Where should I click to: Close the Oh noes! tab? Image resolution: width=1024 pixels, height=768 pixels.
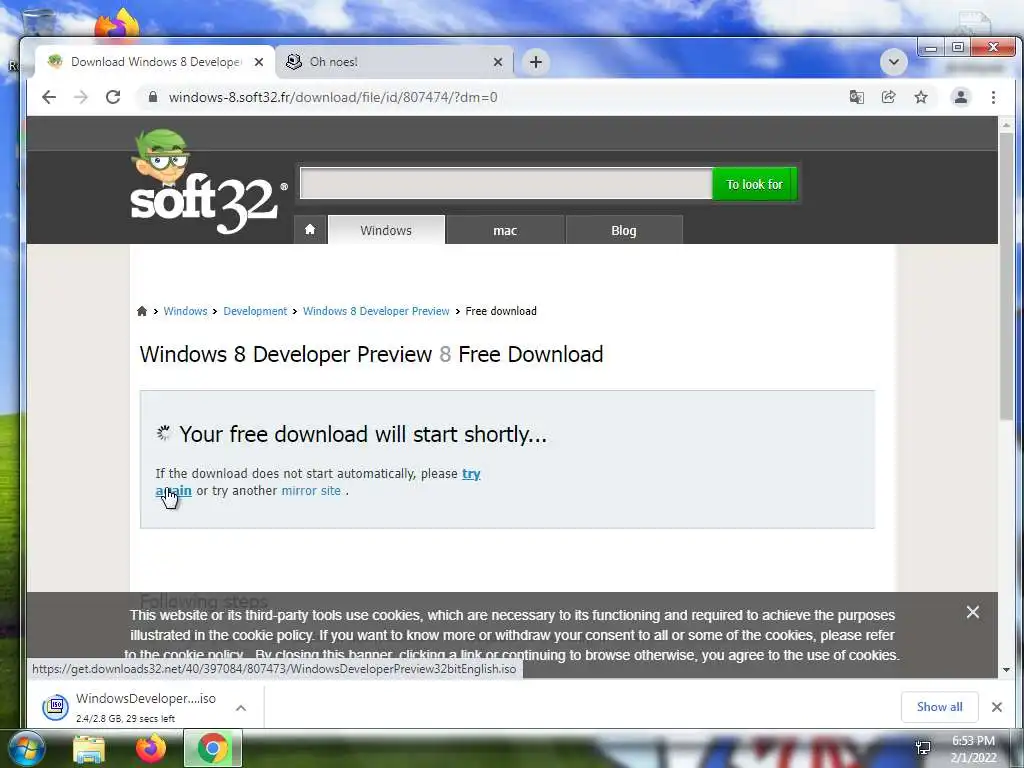click(x=498, y=62)
